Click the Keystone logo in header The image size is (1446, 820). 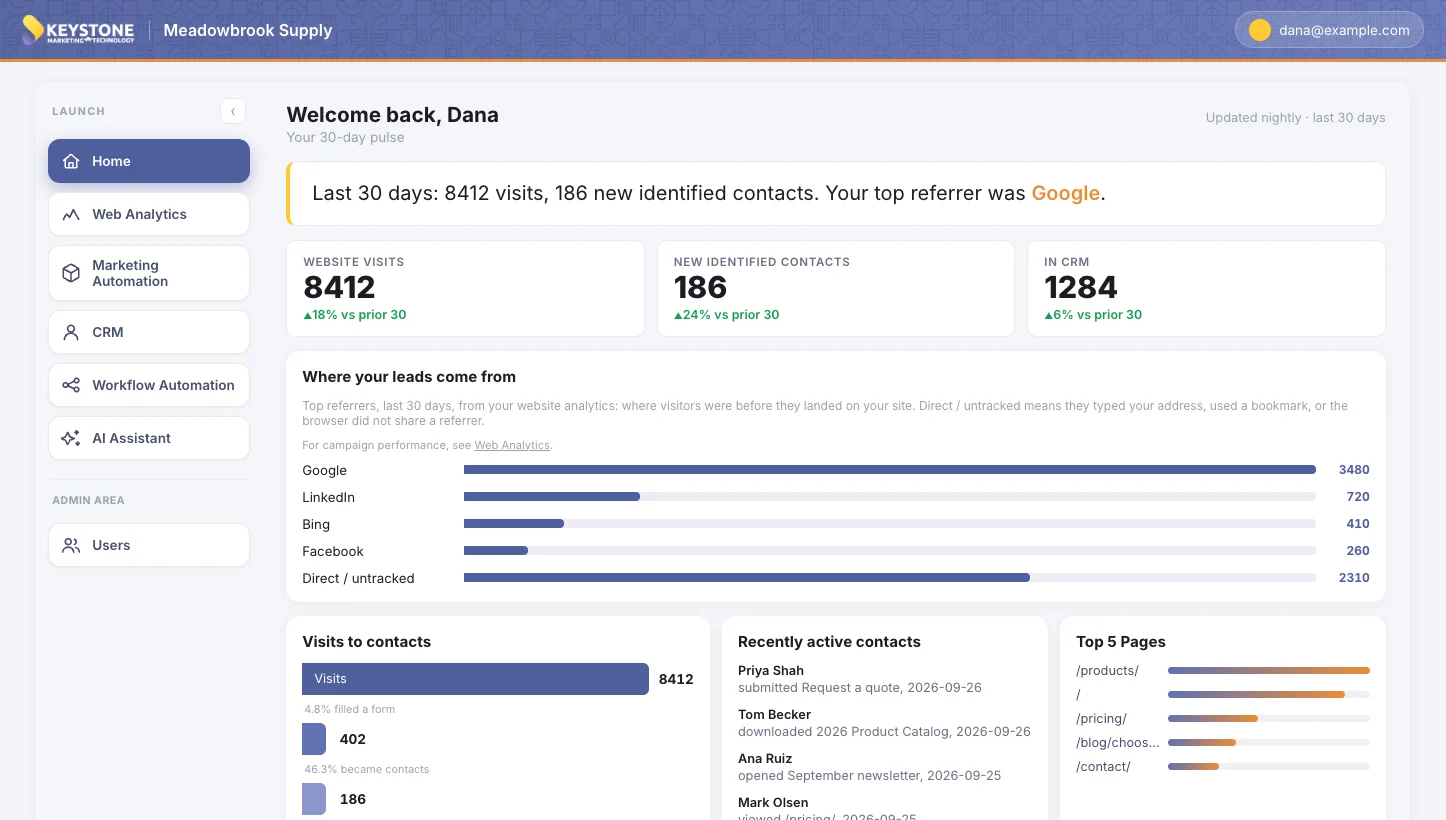(x=78, y=30)
